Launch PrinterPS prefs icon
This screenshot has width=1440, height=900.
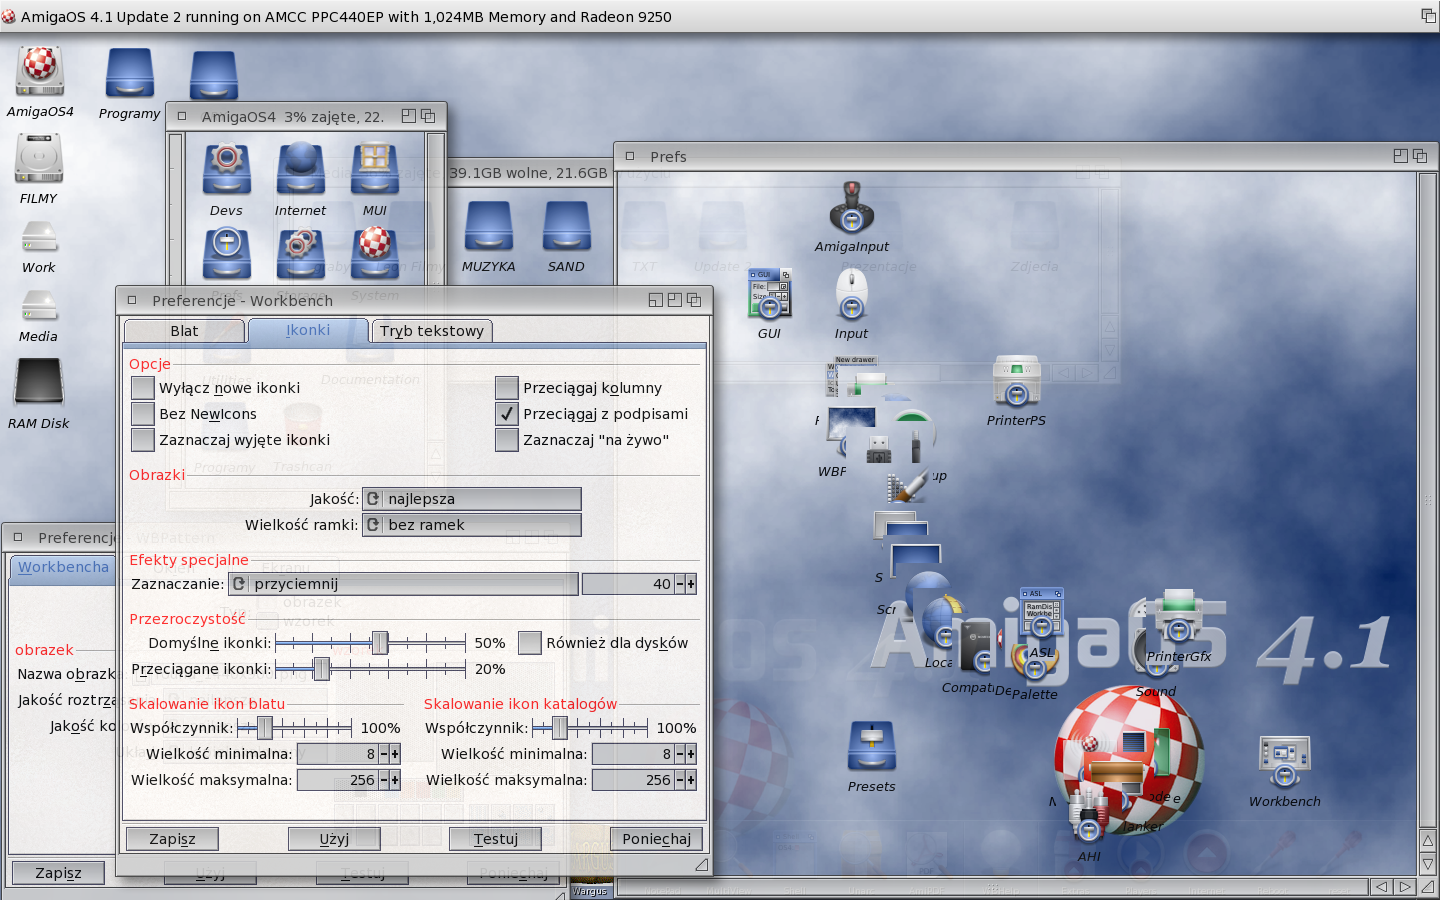(1017, 381)
